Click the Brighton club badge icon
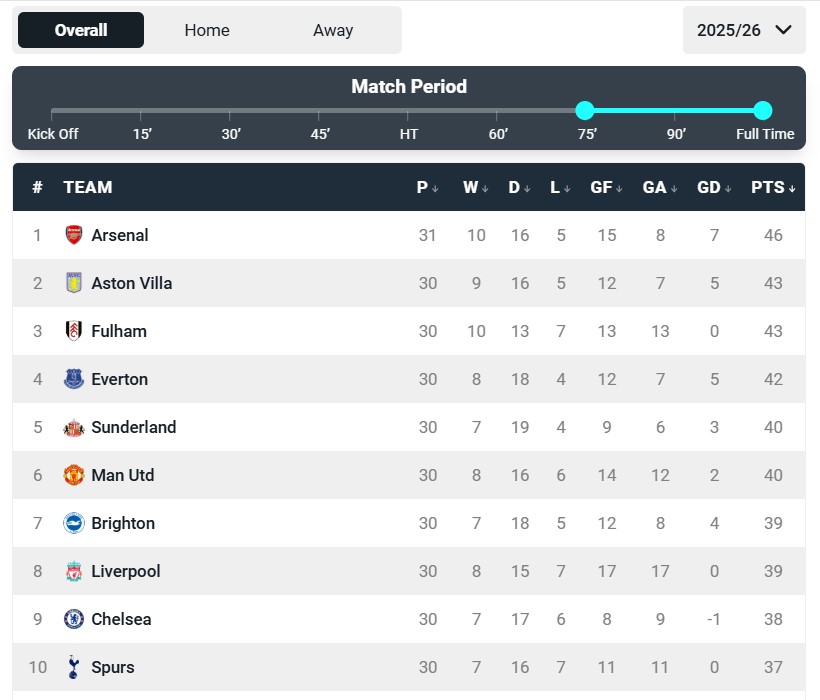Viewport: 820px width, 700px height. (x=74, y=523)
